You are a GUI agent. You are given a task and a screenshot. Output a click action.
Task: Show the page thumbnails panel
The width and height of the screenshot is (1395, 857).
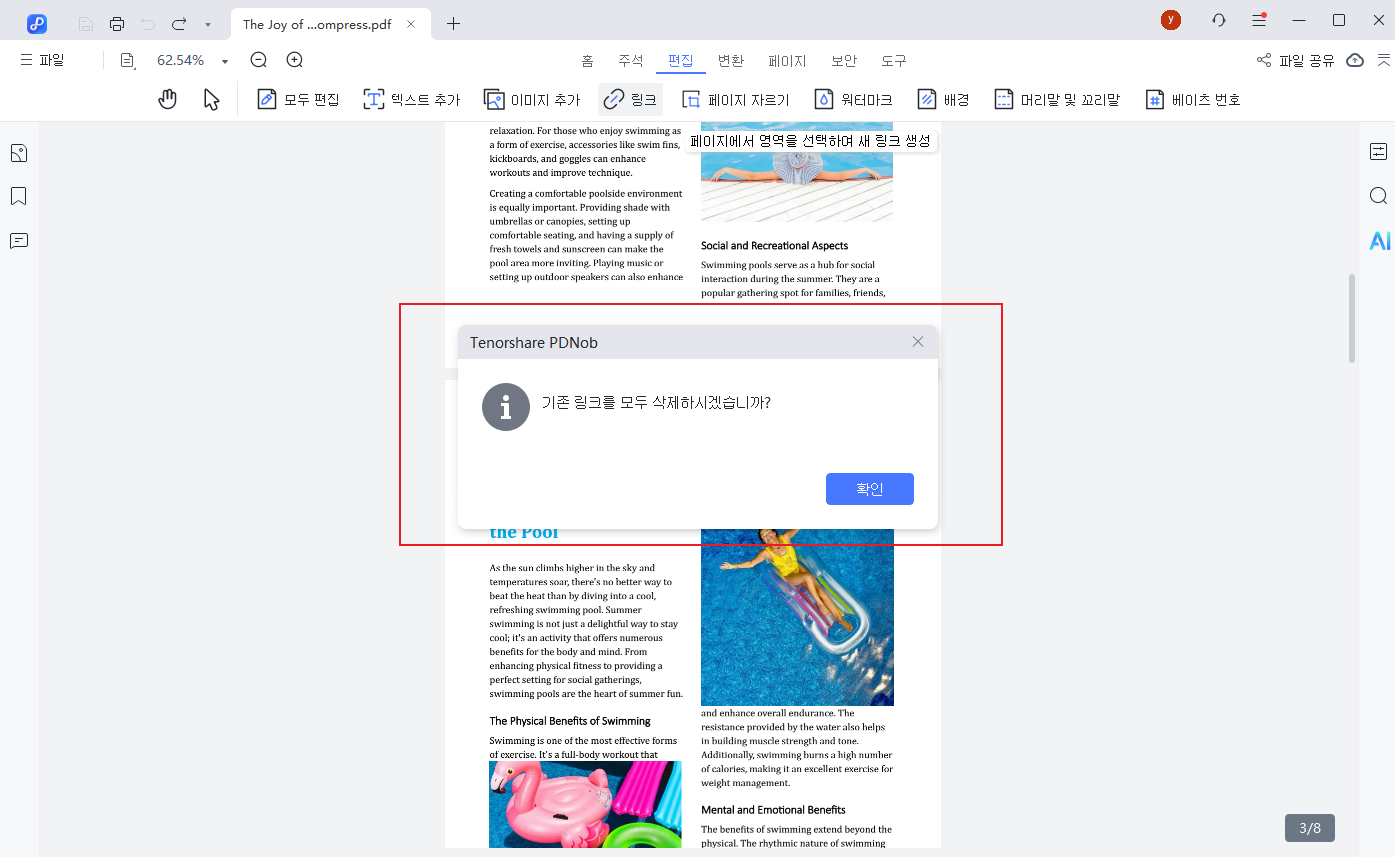click(x=18, y=152)
